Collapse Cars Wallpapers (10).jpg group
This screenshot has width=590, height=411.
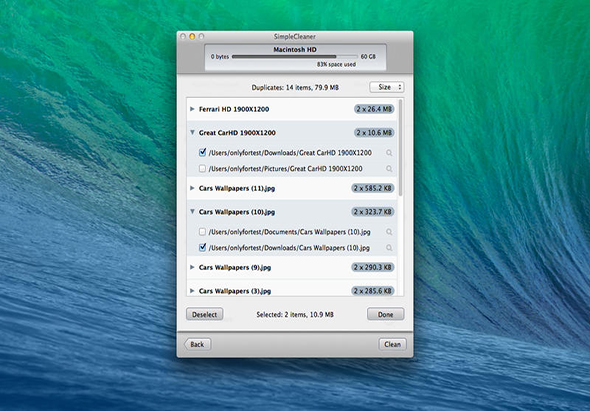point(192,212)
